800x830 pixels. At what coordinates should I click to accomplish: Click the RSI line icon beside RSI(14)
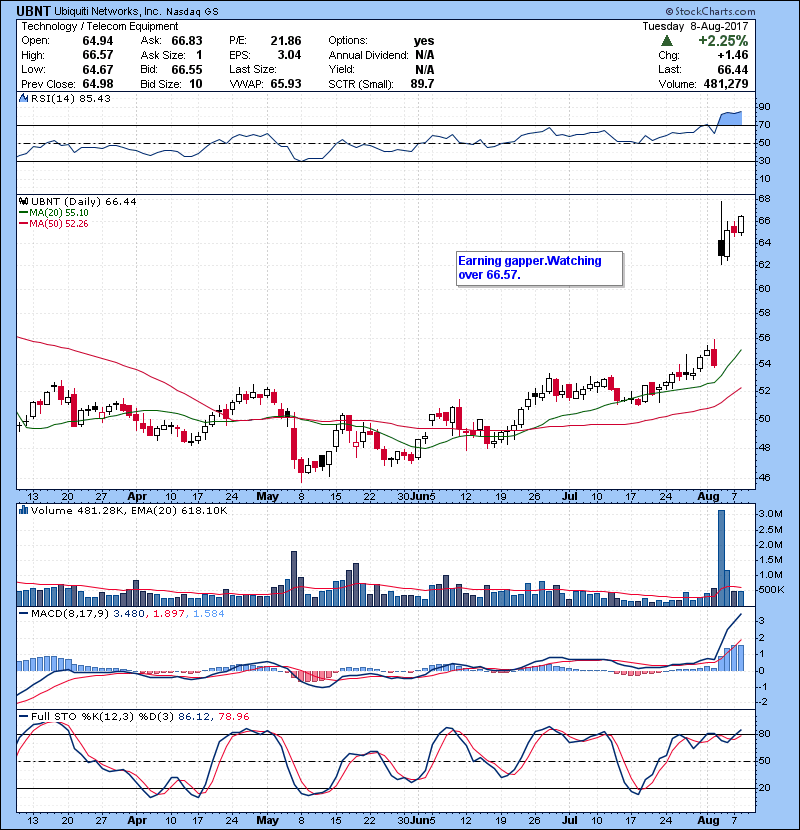pyautogui.click(x=23, y=98)
